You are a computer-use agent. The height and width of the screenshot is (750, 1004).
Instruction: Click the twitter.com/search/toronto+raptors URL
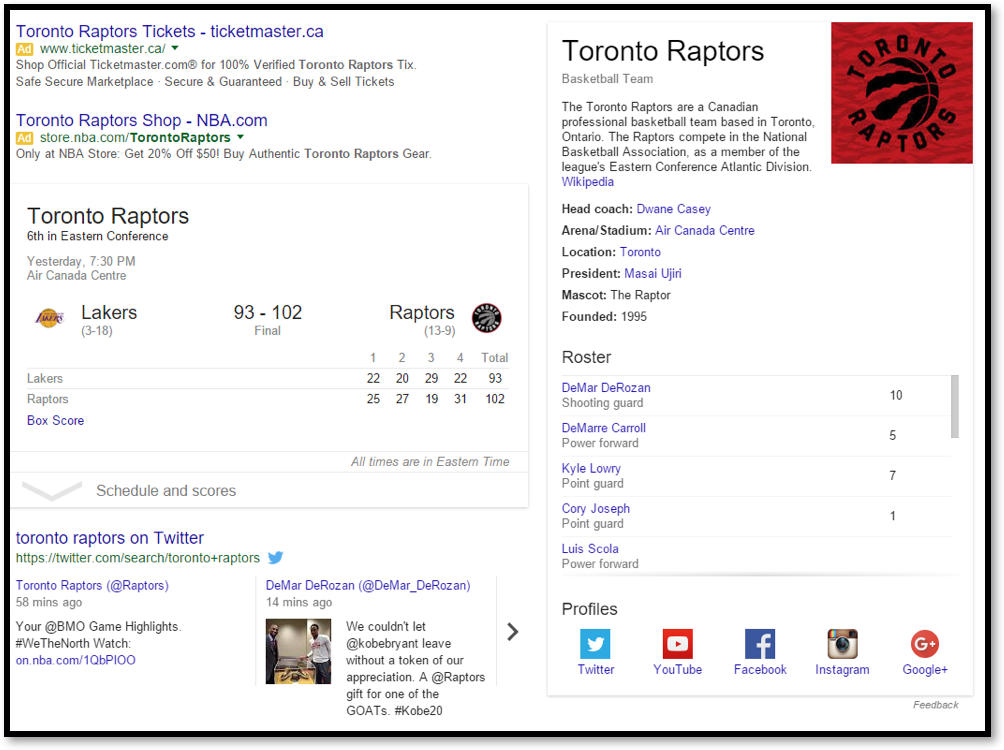pos(138,558)
